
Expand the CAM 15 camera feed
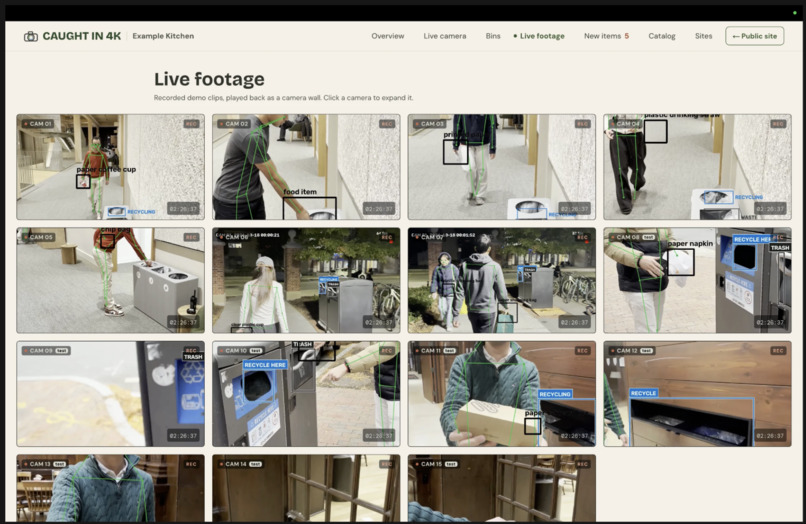502,488
